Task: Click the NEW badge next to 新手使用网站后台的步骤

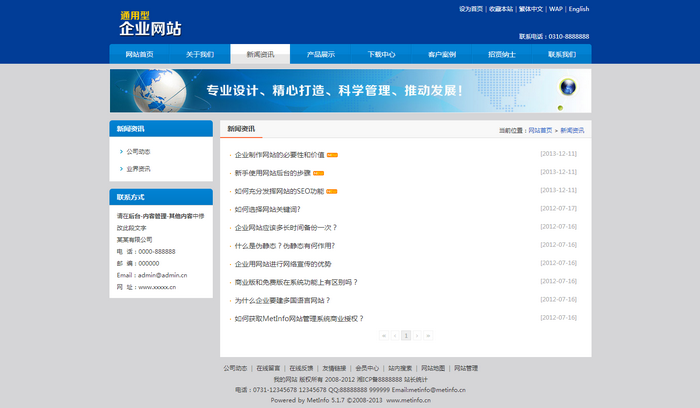Action: [x=318, y=173]
